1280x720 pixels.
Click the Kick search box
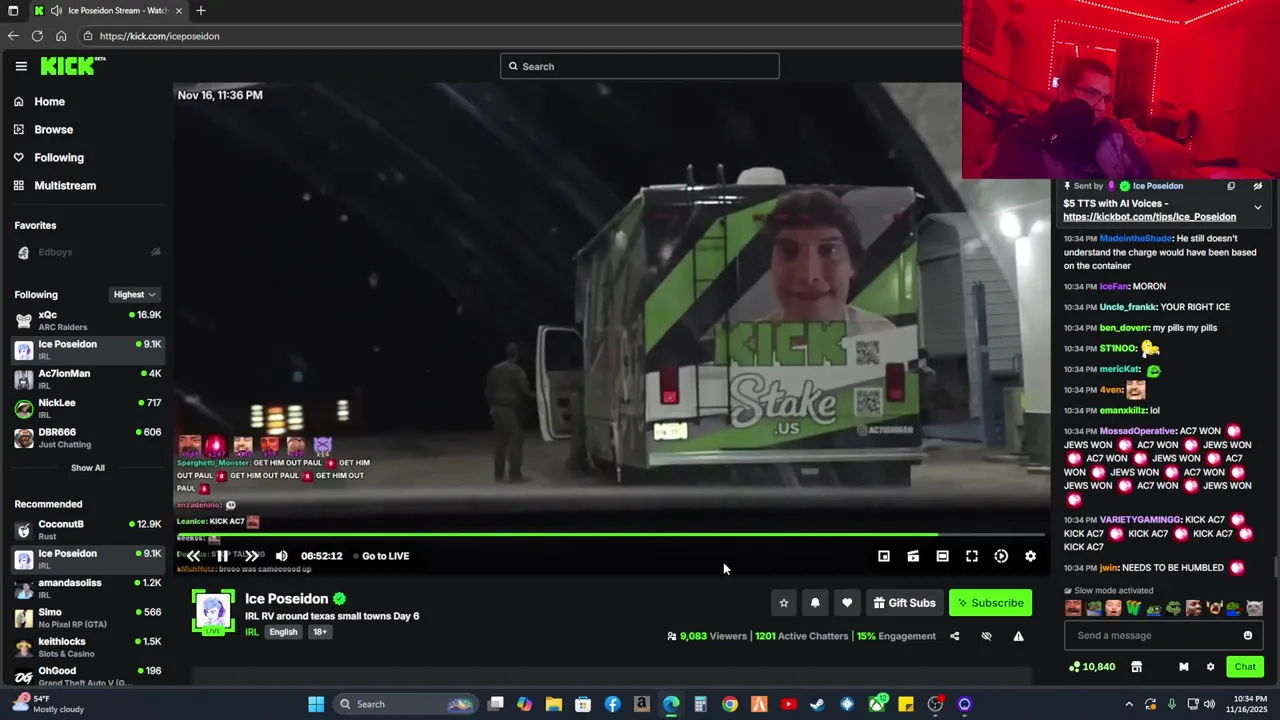[640, 67]
